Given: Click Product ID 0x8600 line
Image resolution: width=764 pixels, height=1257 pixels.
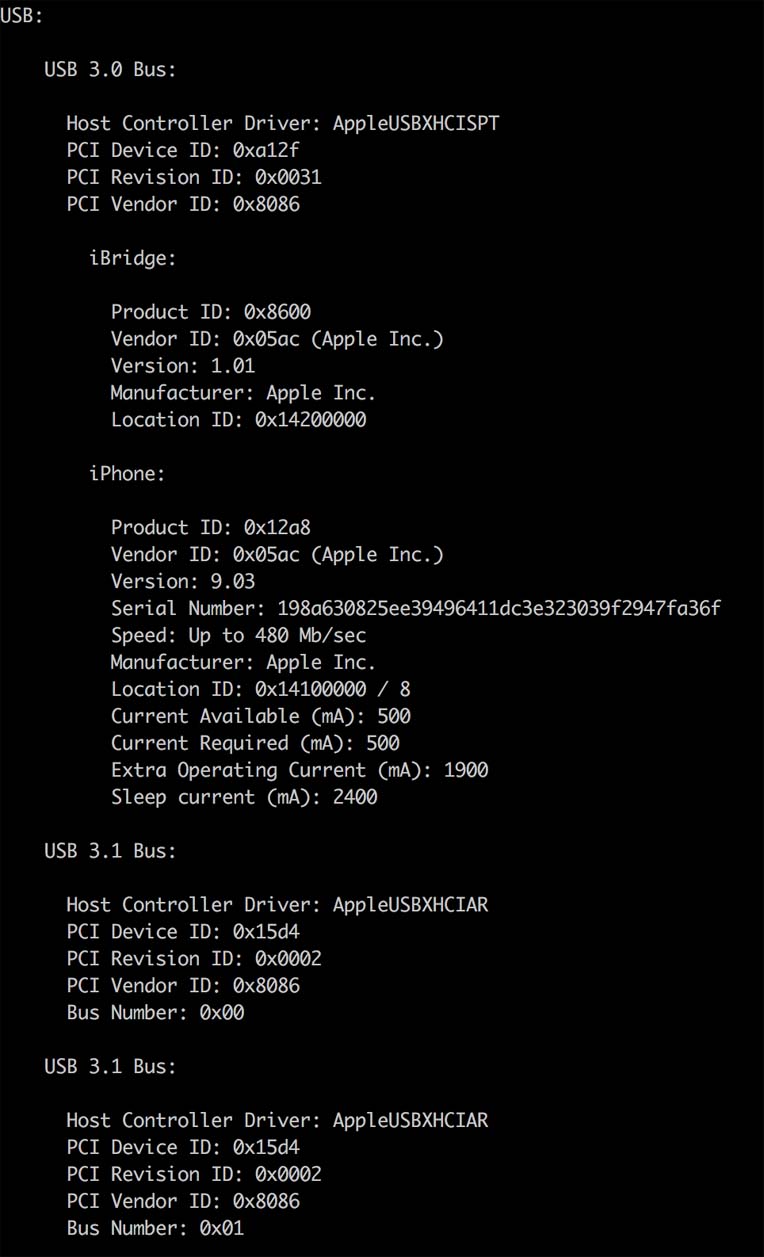Looking at the screenshot, I should [210, 312].
